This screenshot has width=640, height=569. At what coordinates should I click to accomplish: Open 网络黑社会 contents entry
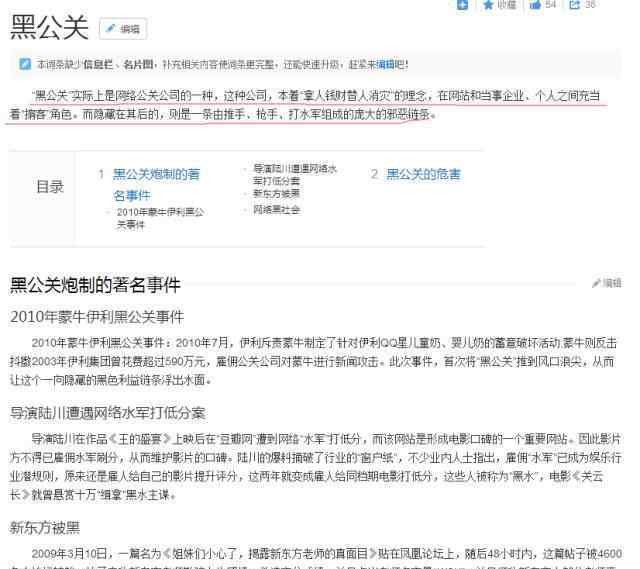276,210
